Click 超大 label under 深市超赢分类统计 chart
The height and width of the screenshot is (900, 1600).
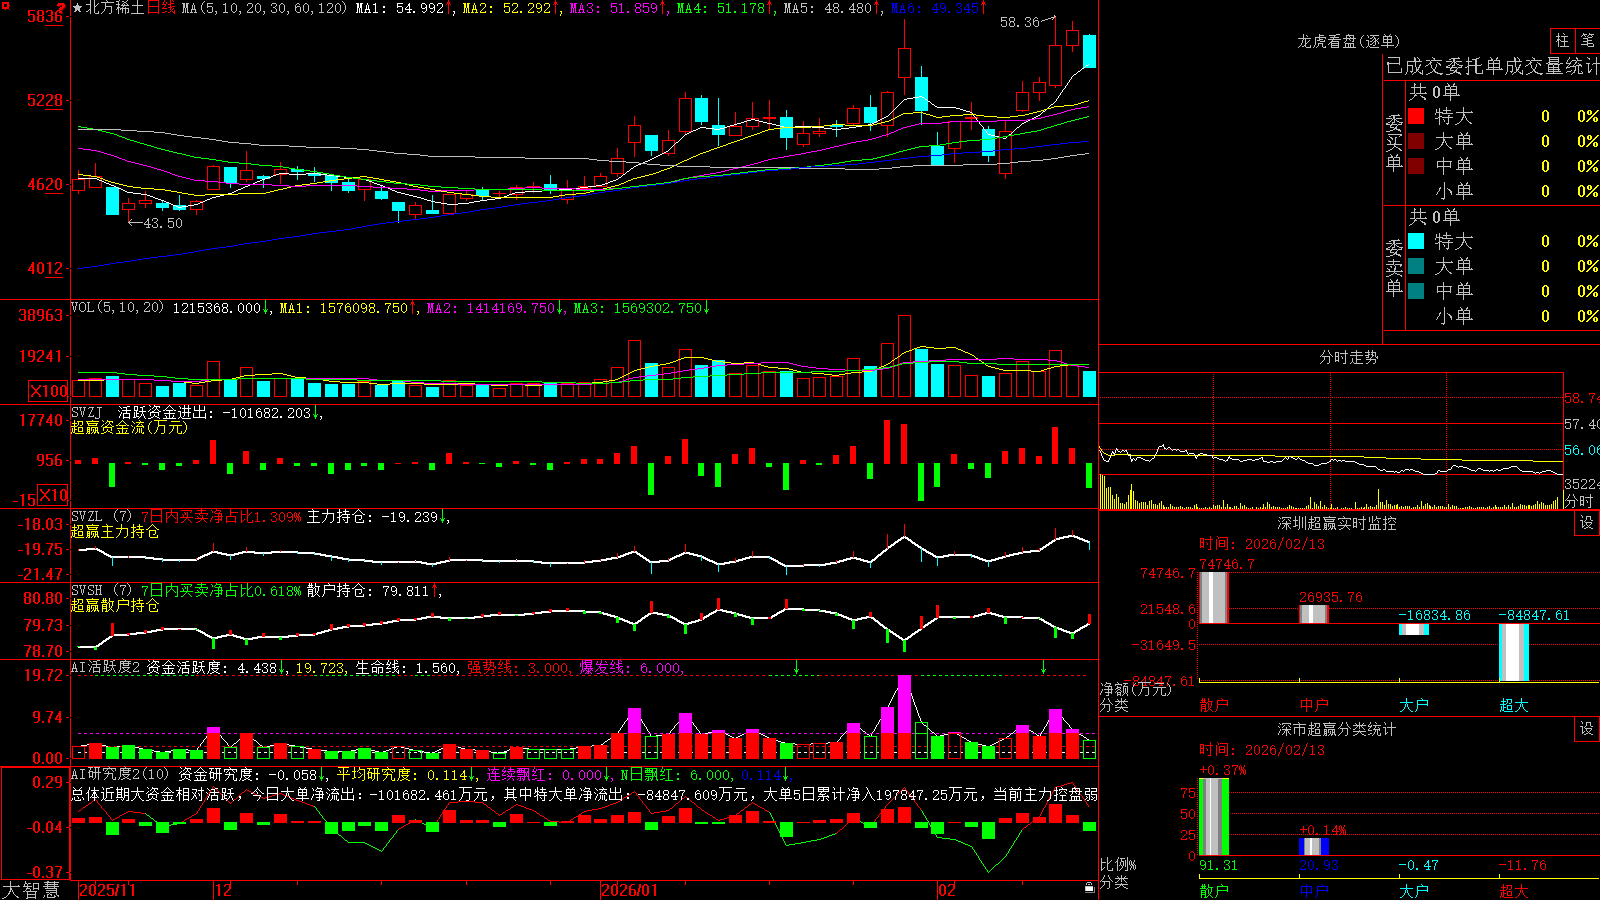click(x=1514, y=890)
